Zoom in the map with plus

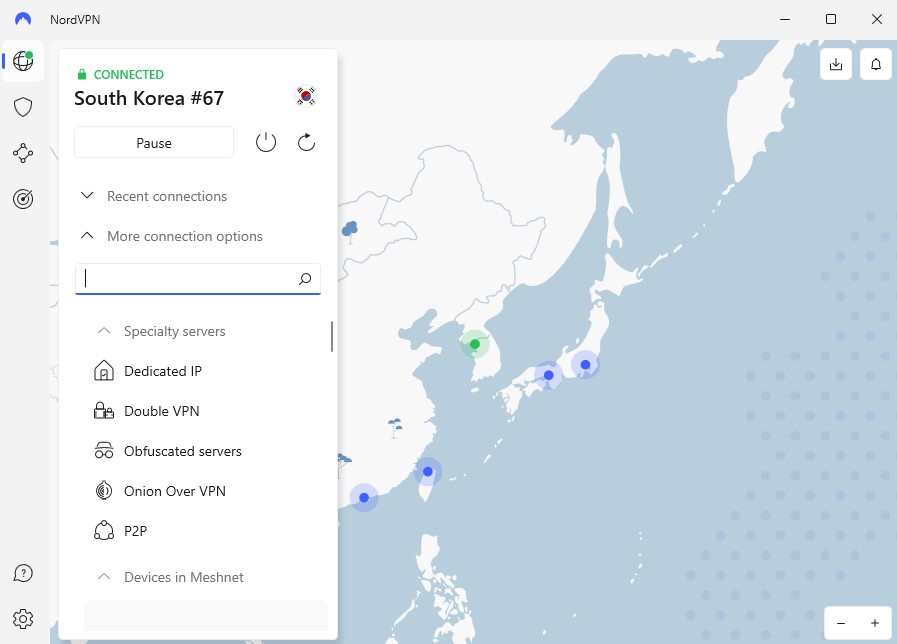click(x=875, y=623)
